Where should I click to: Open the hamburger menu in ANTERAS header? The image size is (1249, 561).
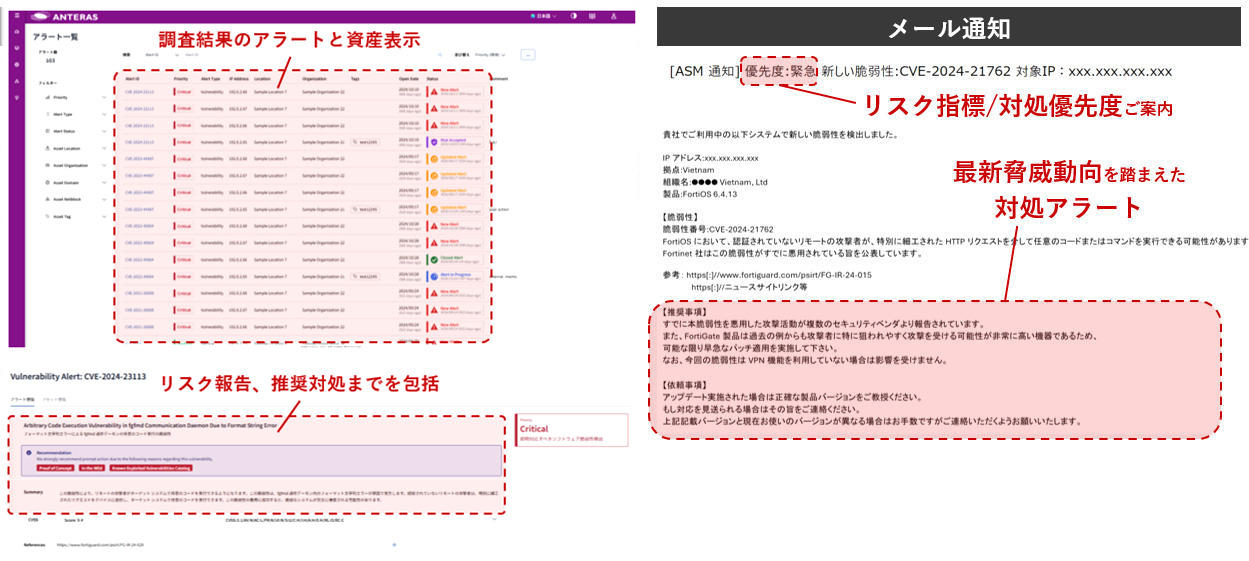coord(18,16)
